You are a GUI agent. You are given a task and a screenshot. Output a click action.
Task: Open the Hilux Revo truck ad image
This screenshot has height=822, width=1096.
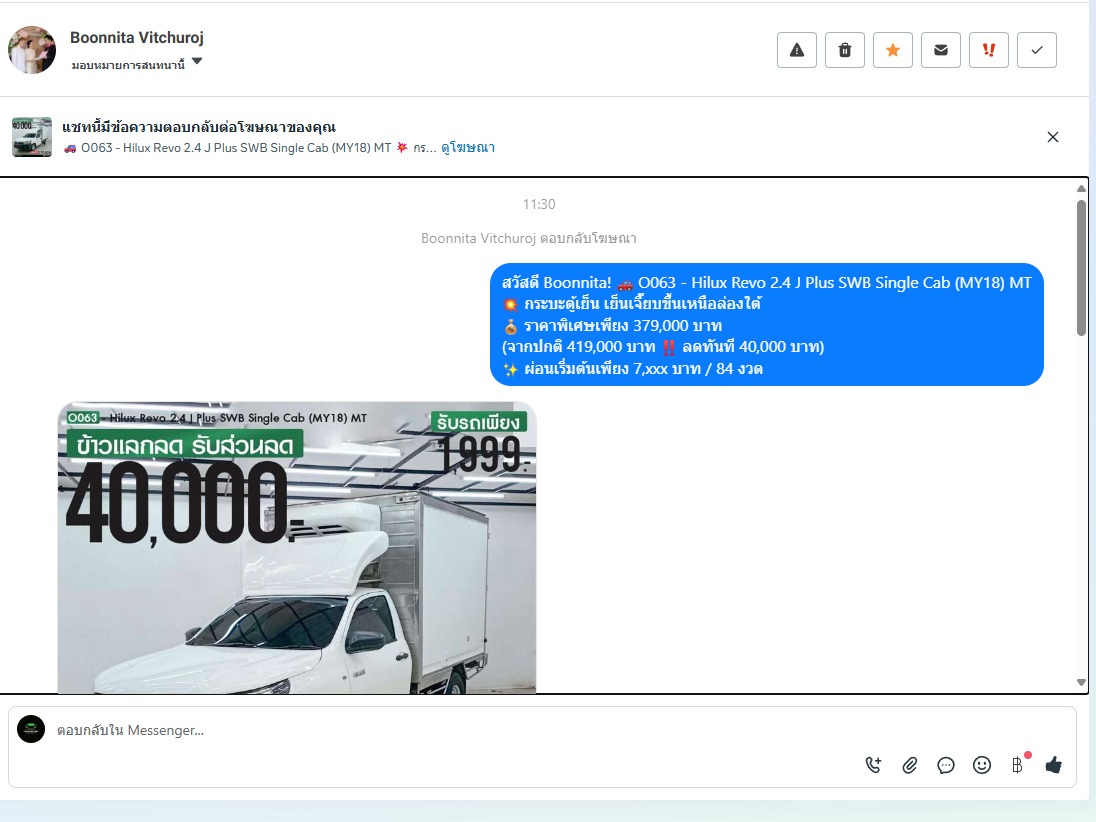(x=297, y=547)
